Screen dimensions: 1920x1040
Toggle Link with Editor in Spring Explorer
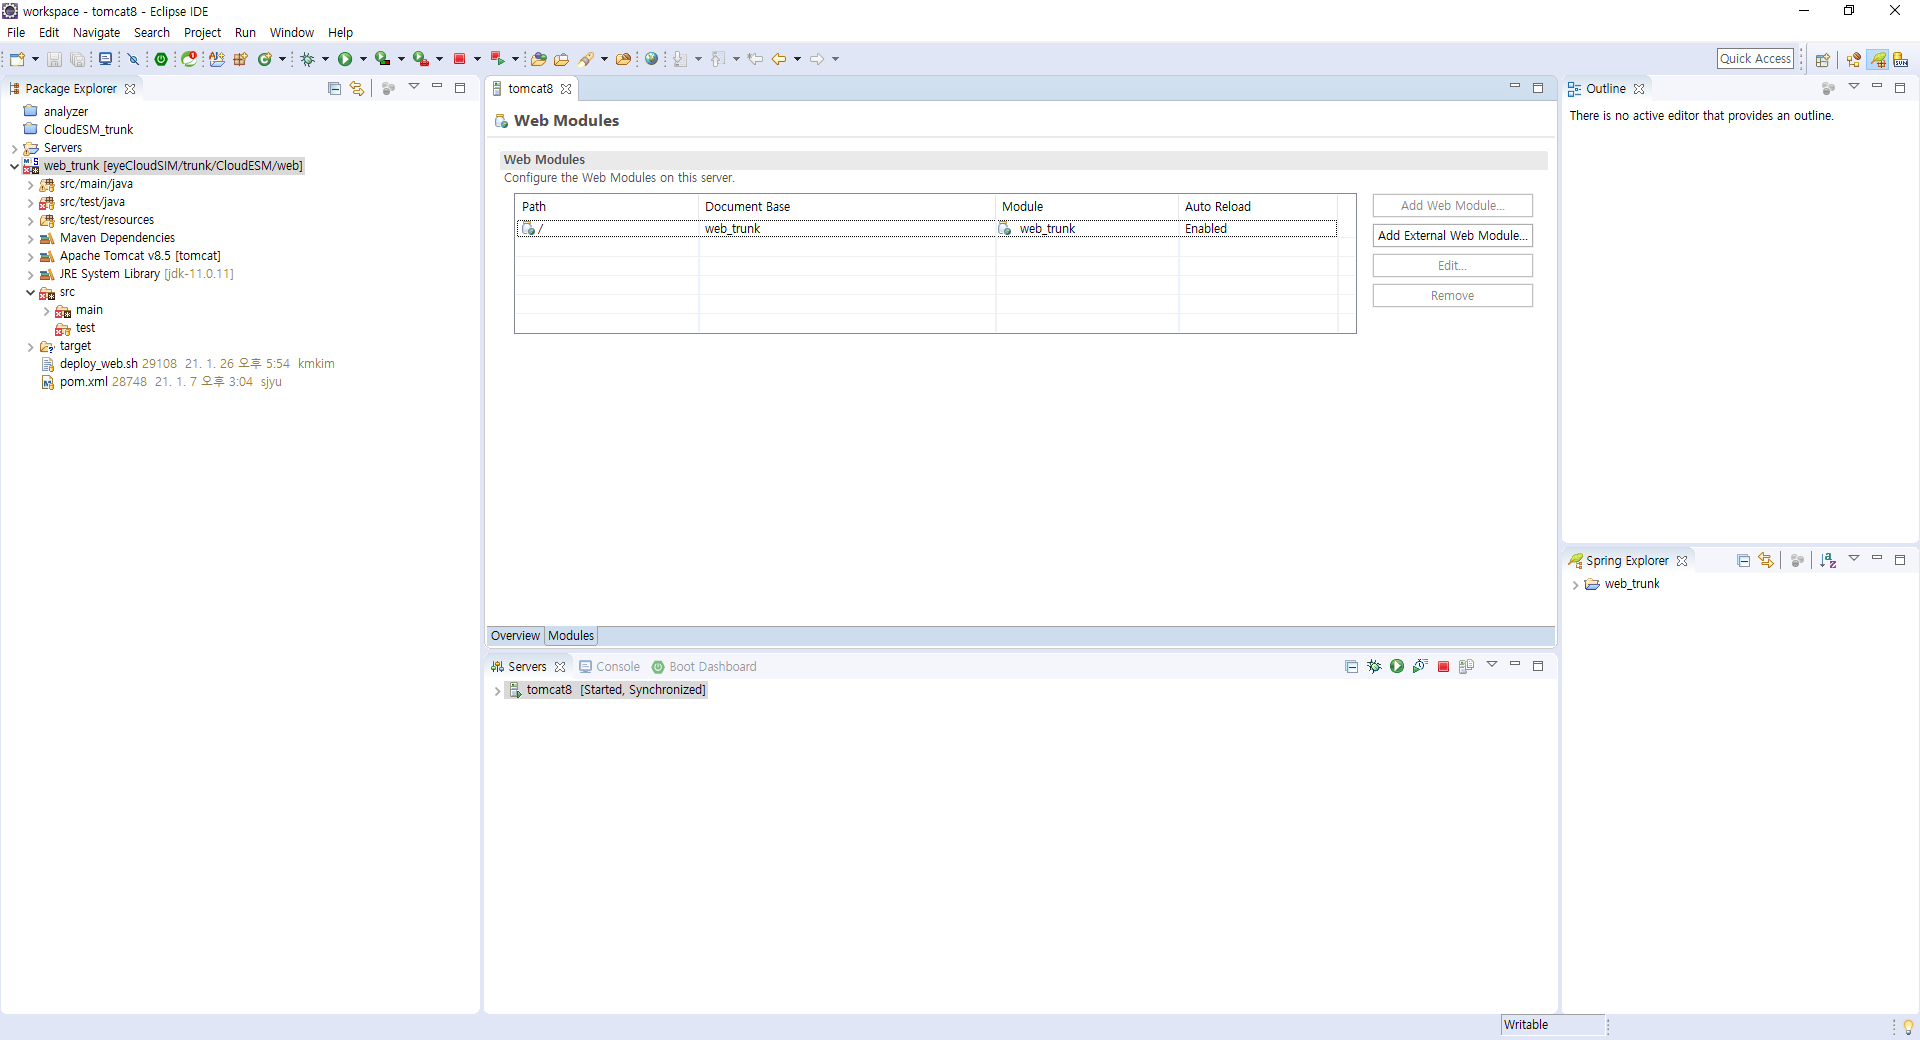(x=1766, y=561)
